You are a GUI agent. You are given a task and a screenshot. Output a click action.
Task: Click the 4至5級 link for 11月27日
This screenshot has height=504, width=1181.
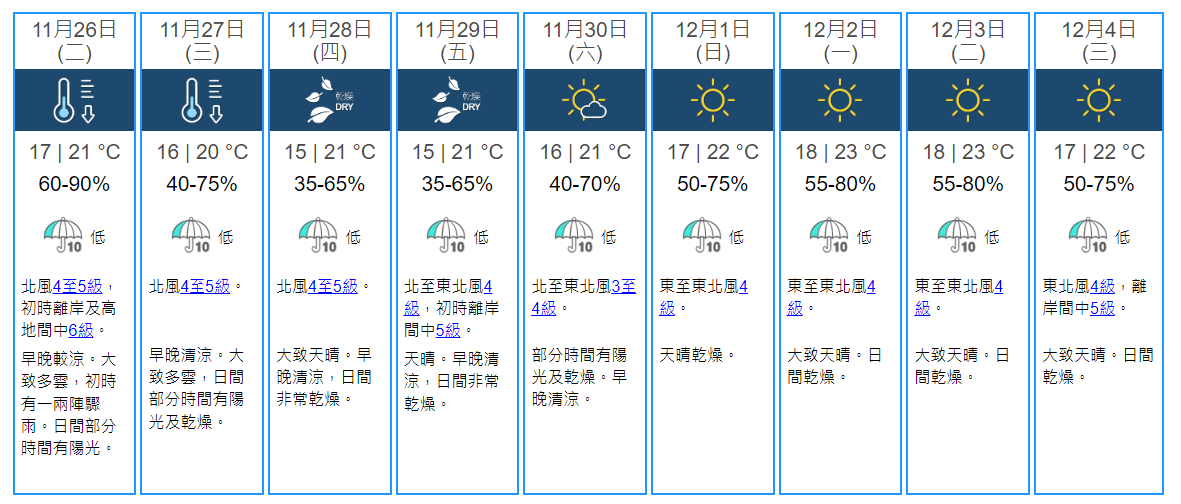click(x=205, y=287)
